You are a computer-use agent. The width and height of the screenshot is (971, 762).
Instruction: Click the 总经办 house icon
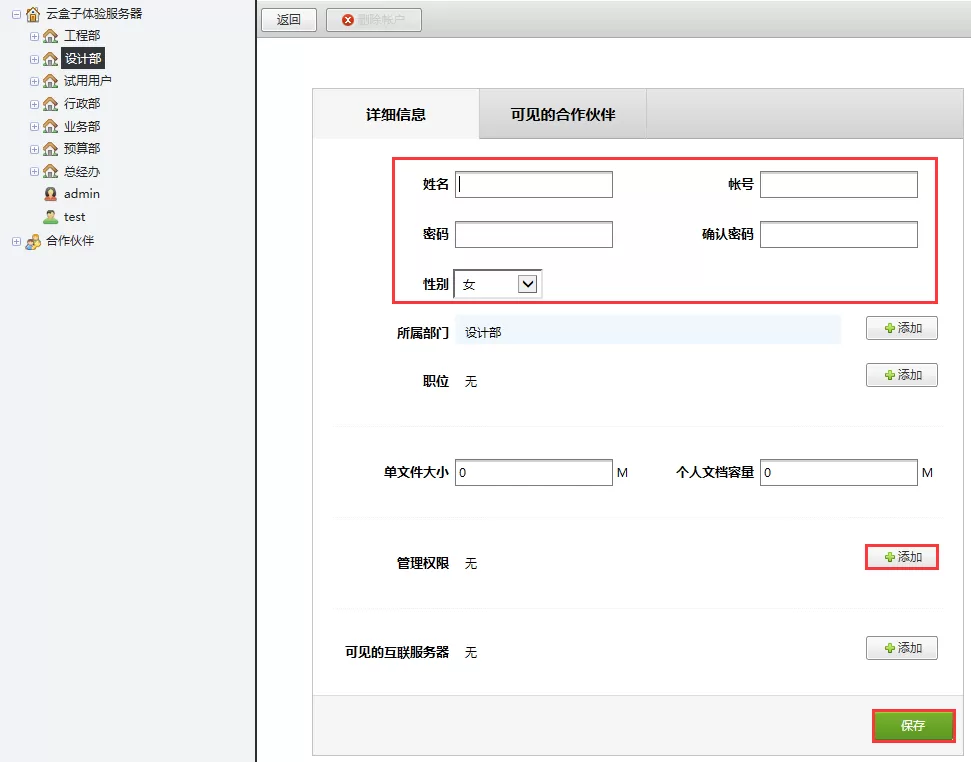(50, 171)
